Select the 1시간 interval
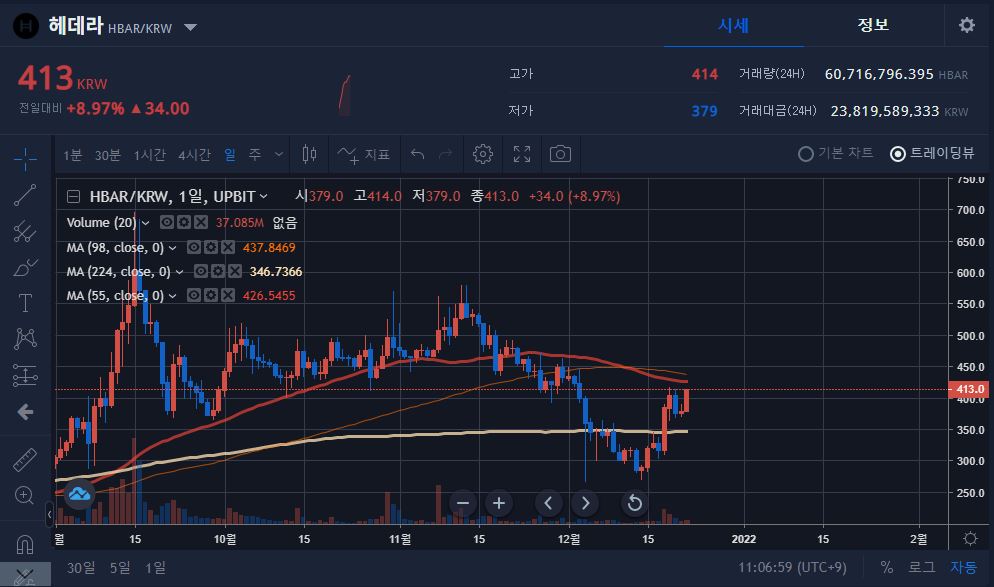 [x=150, y=154]
